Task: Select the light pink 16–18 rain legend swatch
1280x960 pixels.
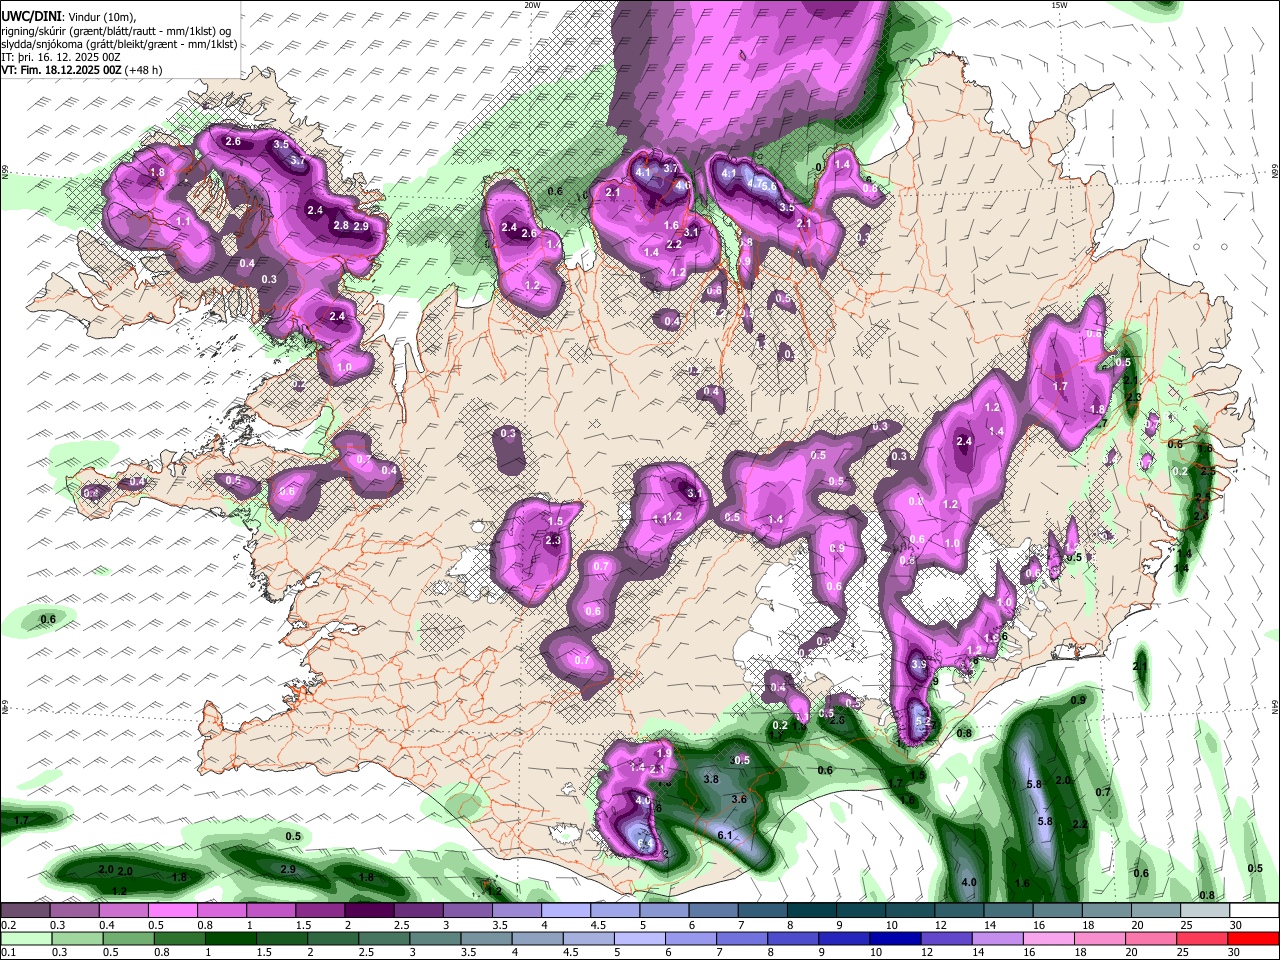Action: (x=1050, y=938)
